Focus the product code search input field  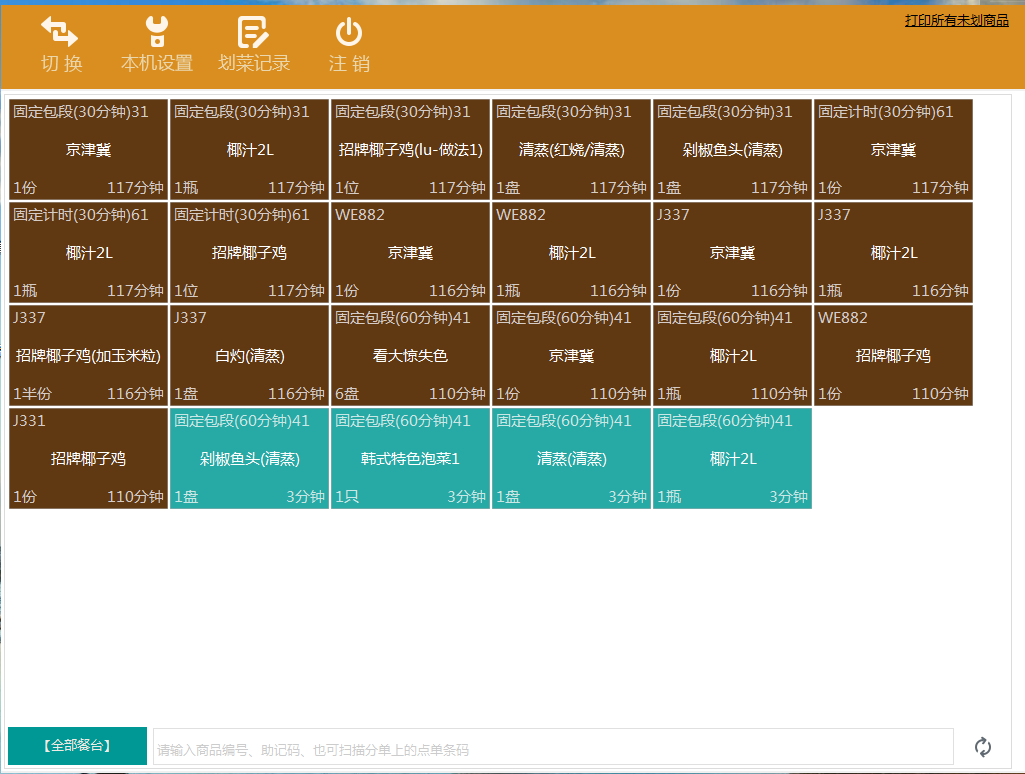pos(552,748)
